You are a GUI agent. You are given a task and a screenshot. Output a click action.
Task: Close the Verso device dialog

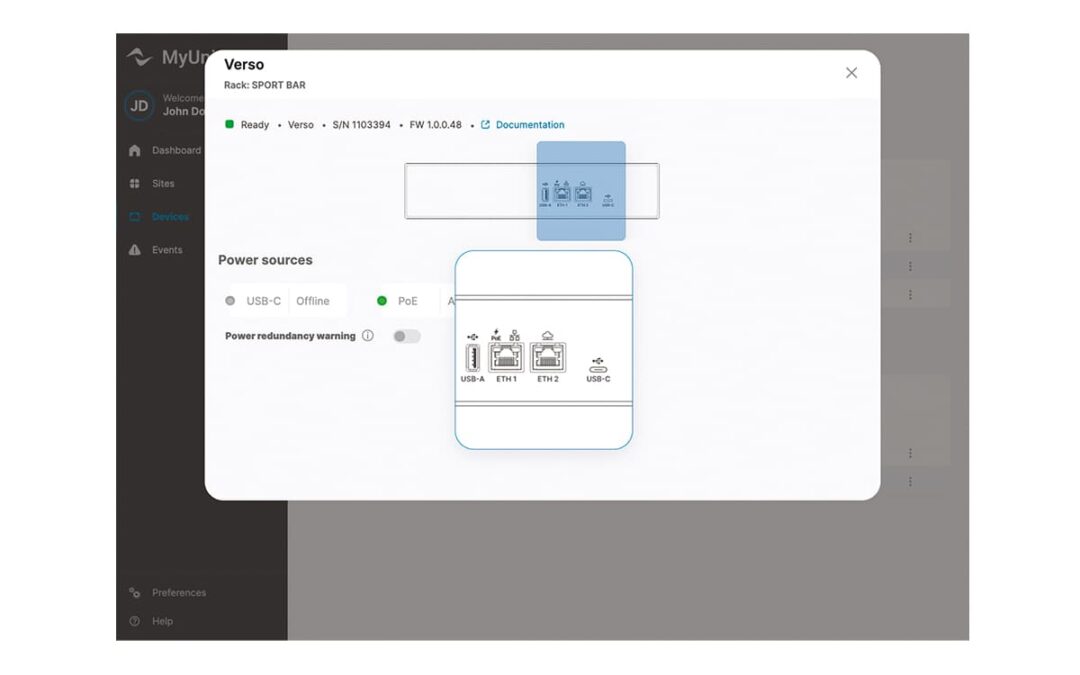tap(851, 73)
